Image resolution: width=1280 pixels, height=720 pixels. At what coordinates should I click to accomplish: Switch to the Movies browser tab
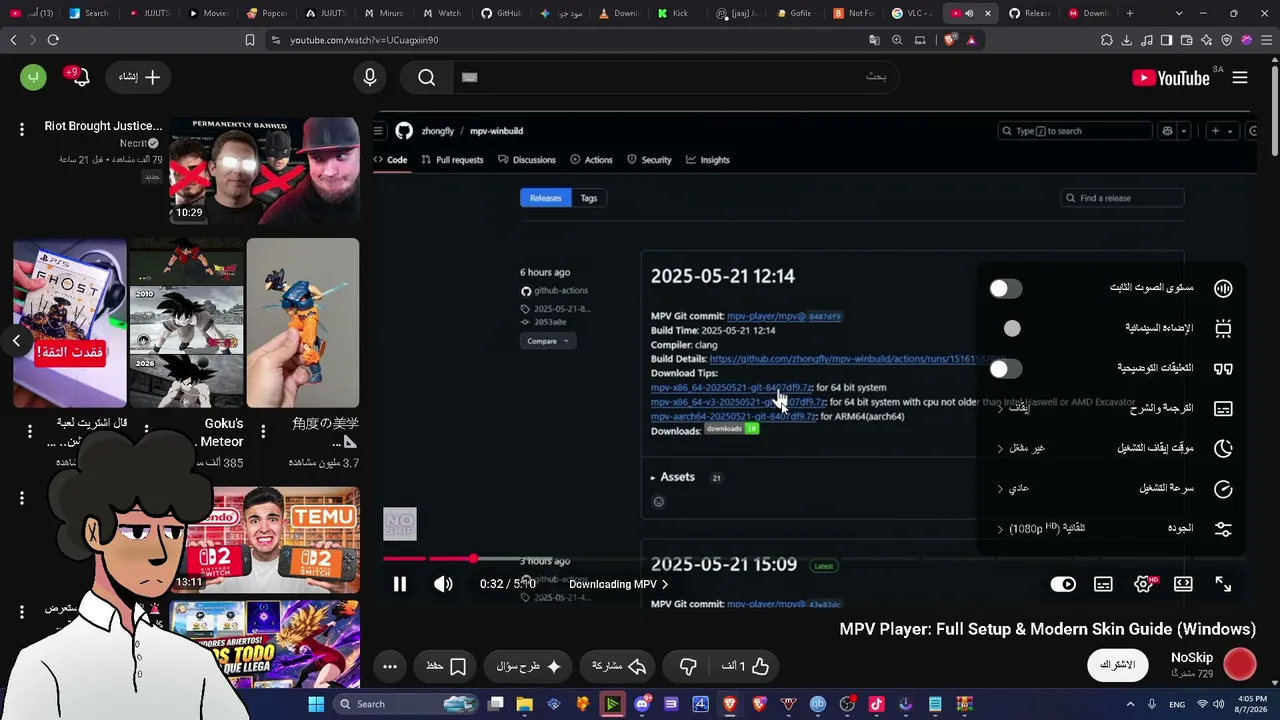click(209, 13)
